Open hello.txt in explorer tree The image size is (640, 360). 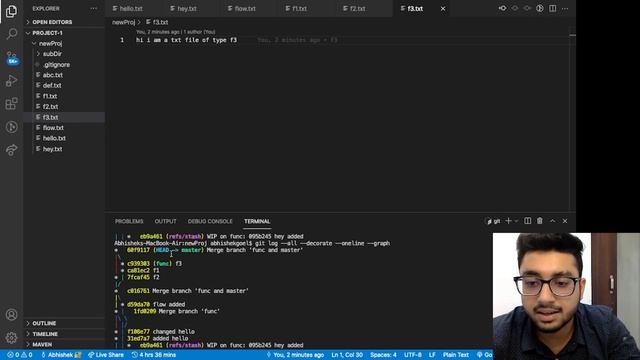[x=64, y=138]
